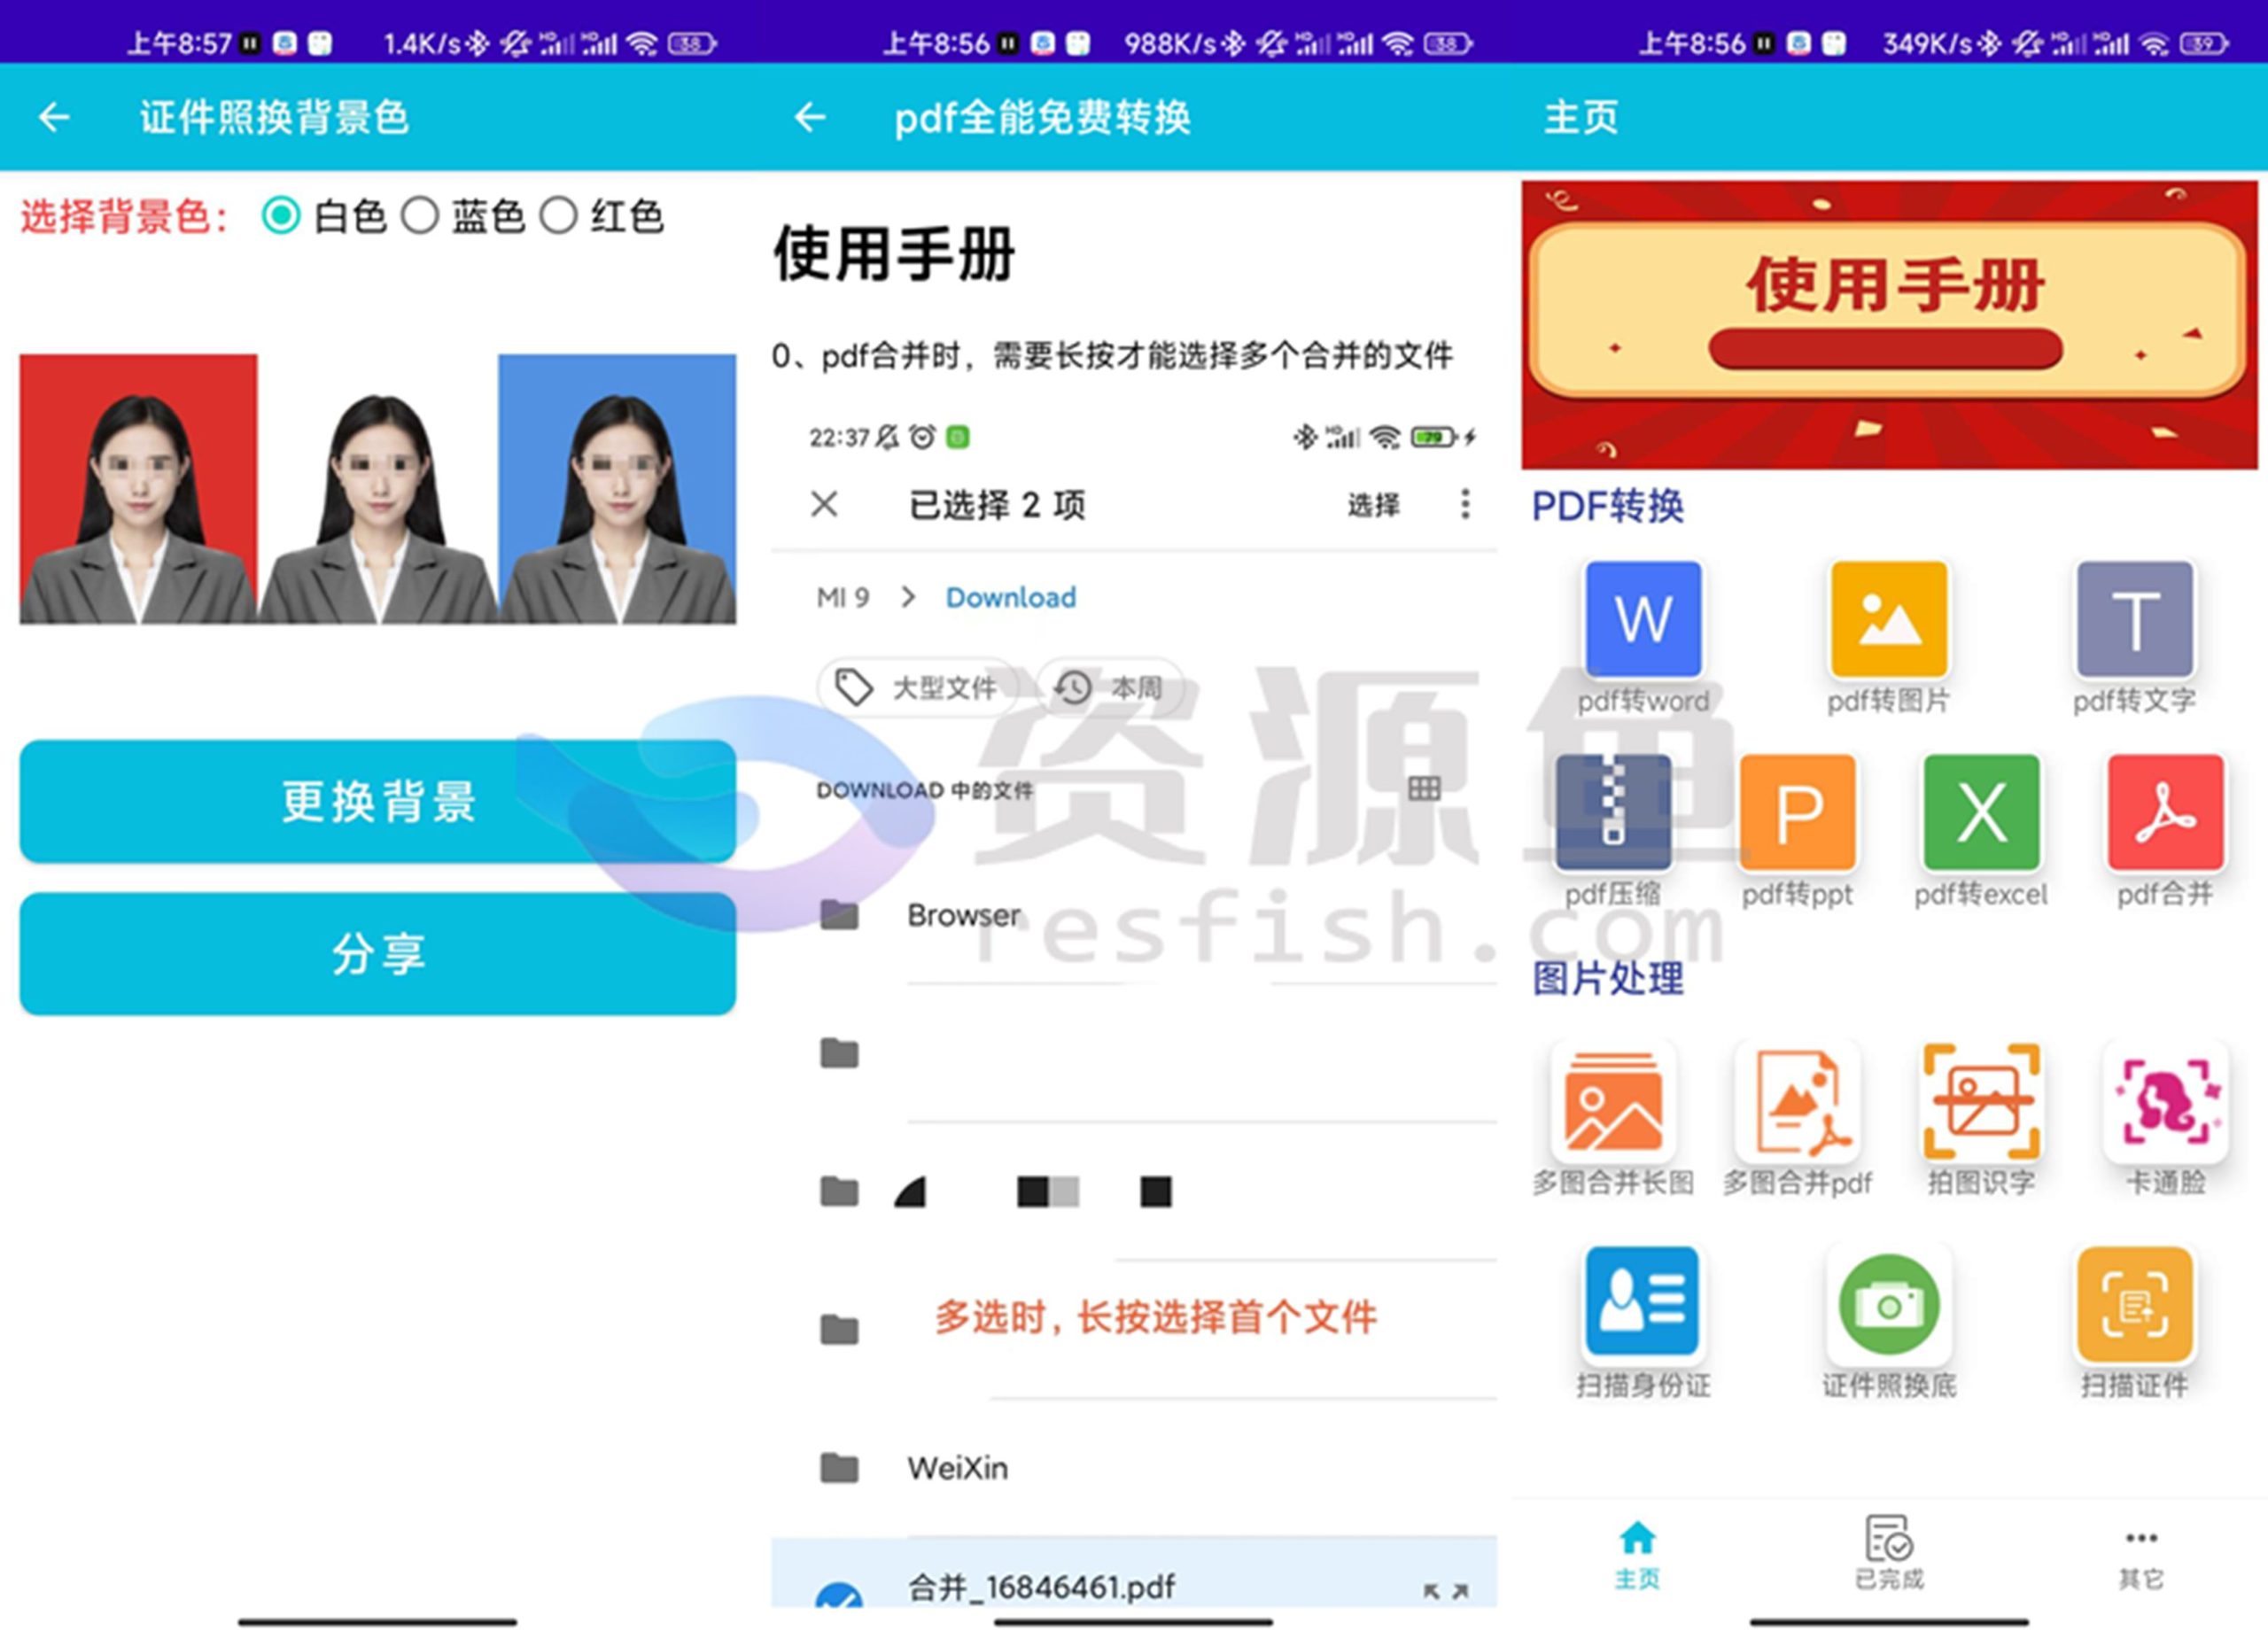This screenshot has height=1638, width=2268.
Task: Launch the 拍图识字 OCR icon
Action: coord(1981,1101)
